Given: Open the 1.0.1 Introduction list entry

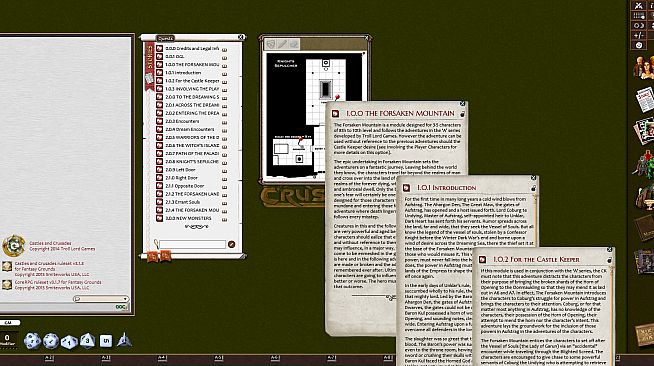Looking at the screenshot, I should 183,73.
